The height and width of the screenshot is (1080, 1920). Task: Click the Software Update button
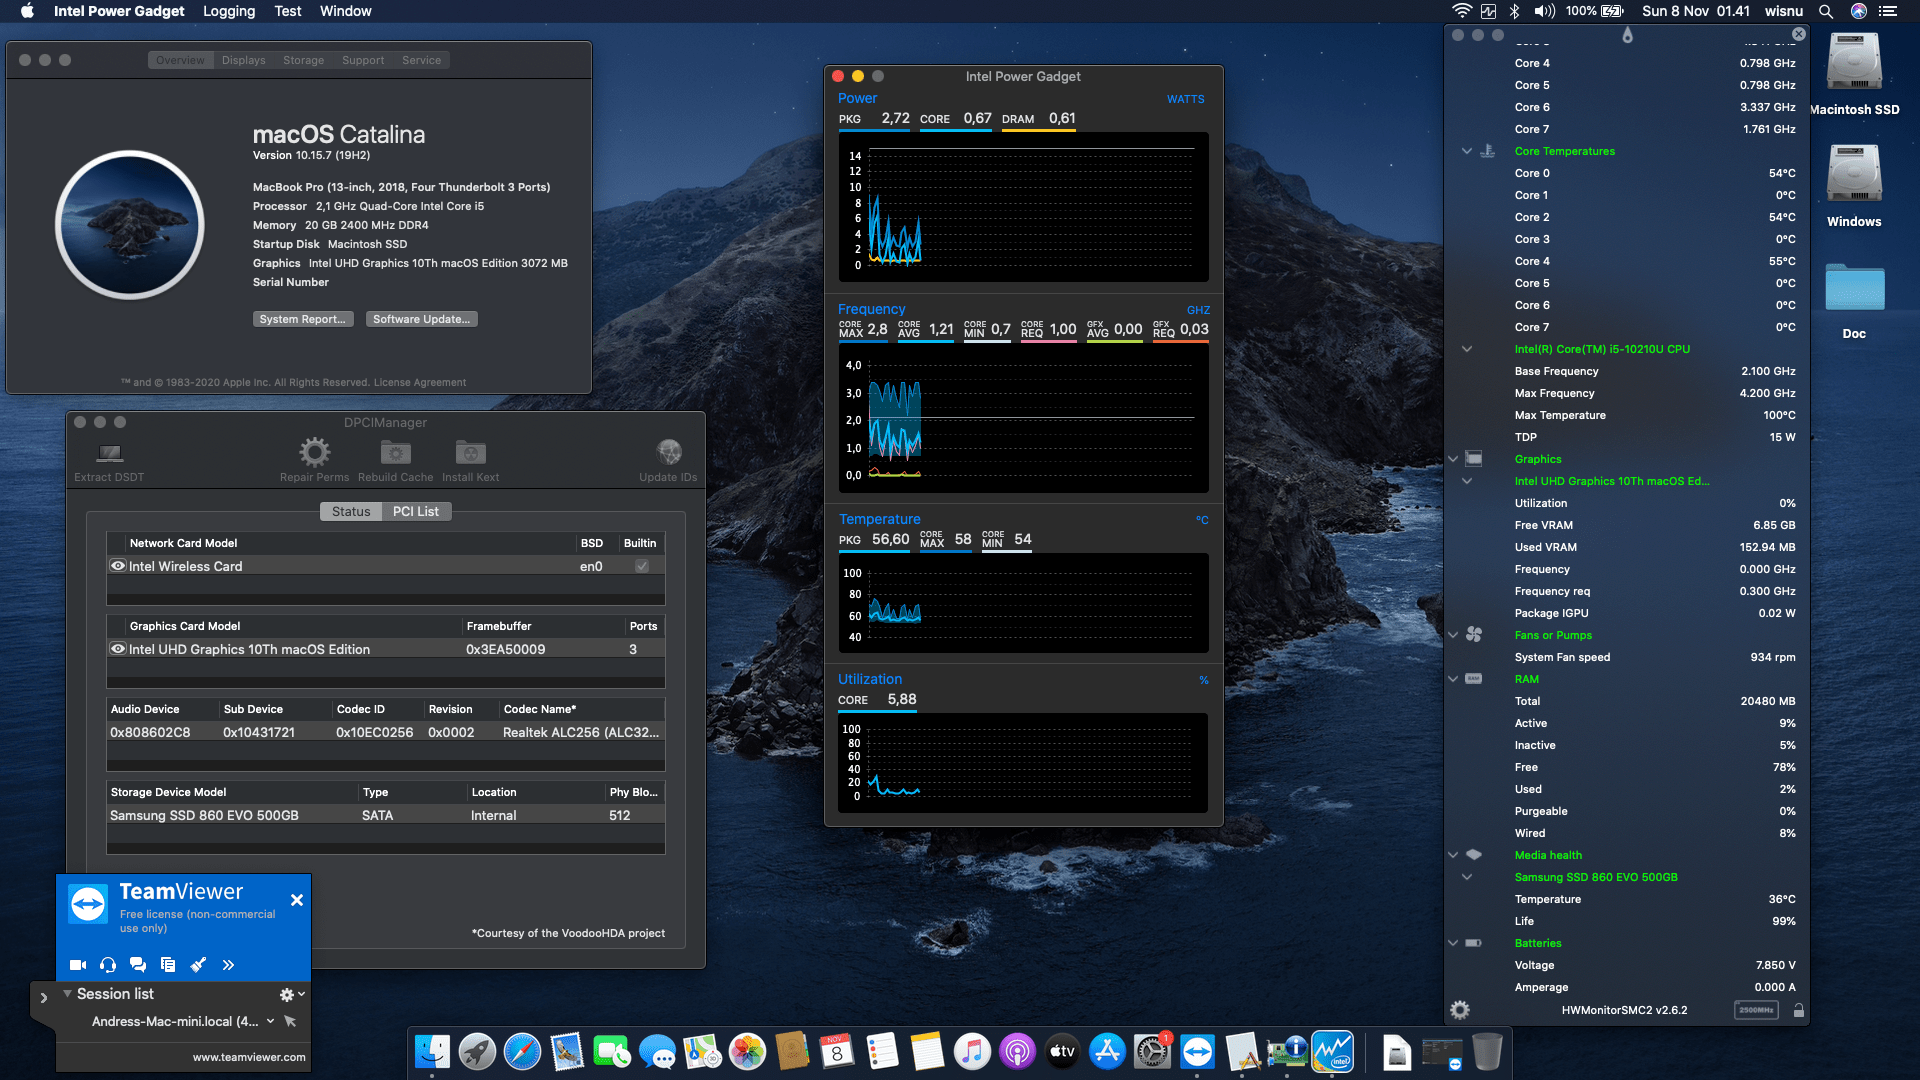[x=421, y=319]
